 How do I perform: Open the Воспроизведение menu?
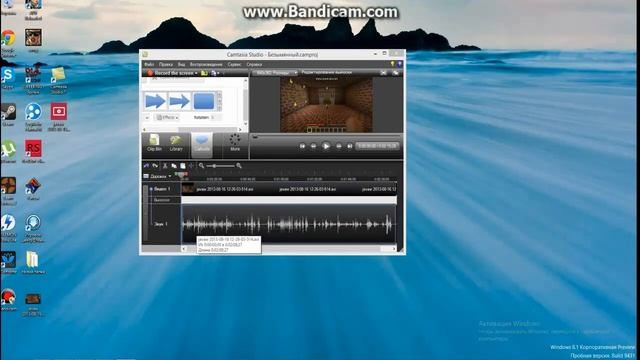206,64
